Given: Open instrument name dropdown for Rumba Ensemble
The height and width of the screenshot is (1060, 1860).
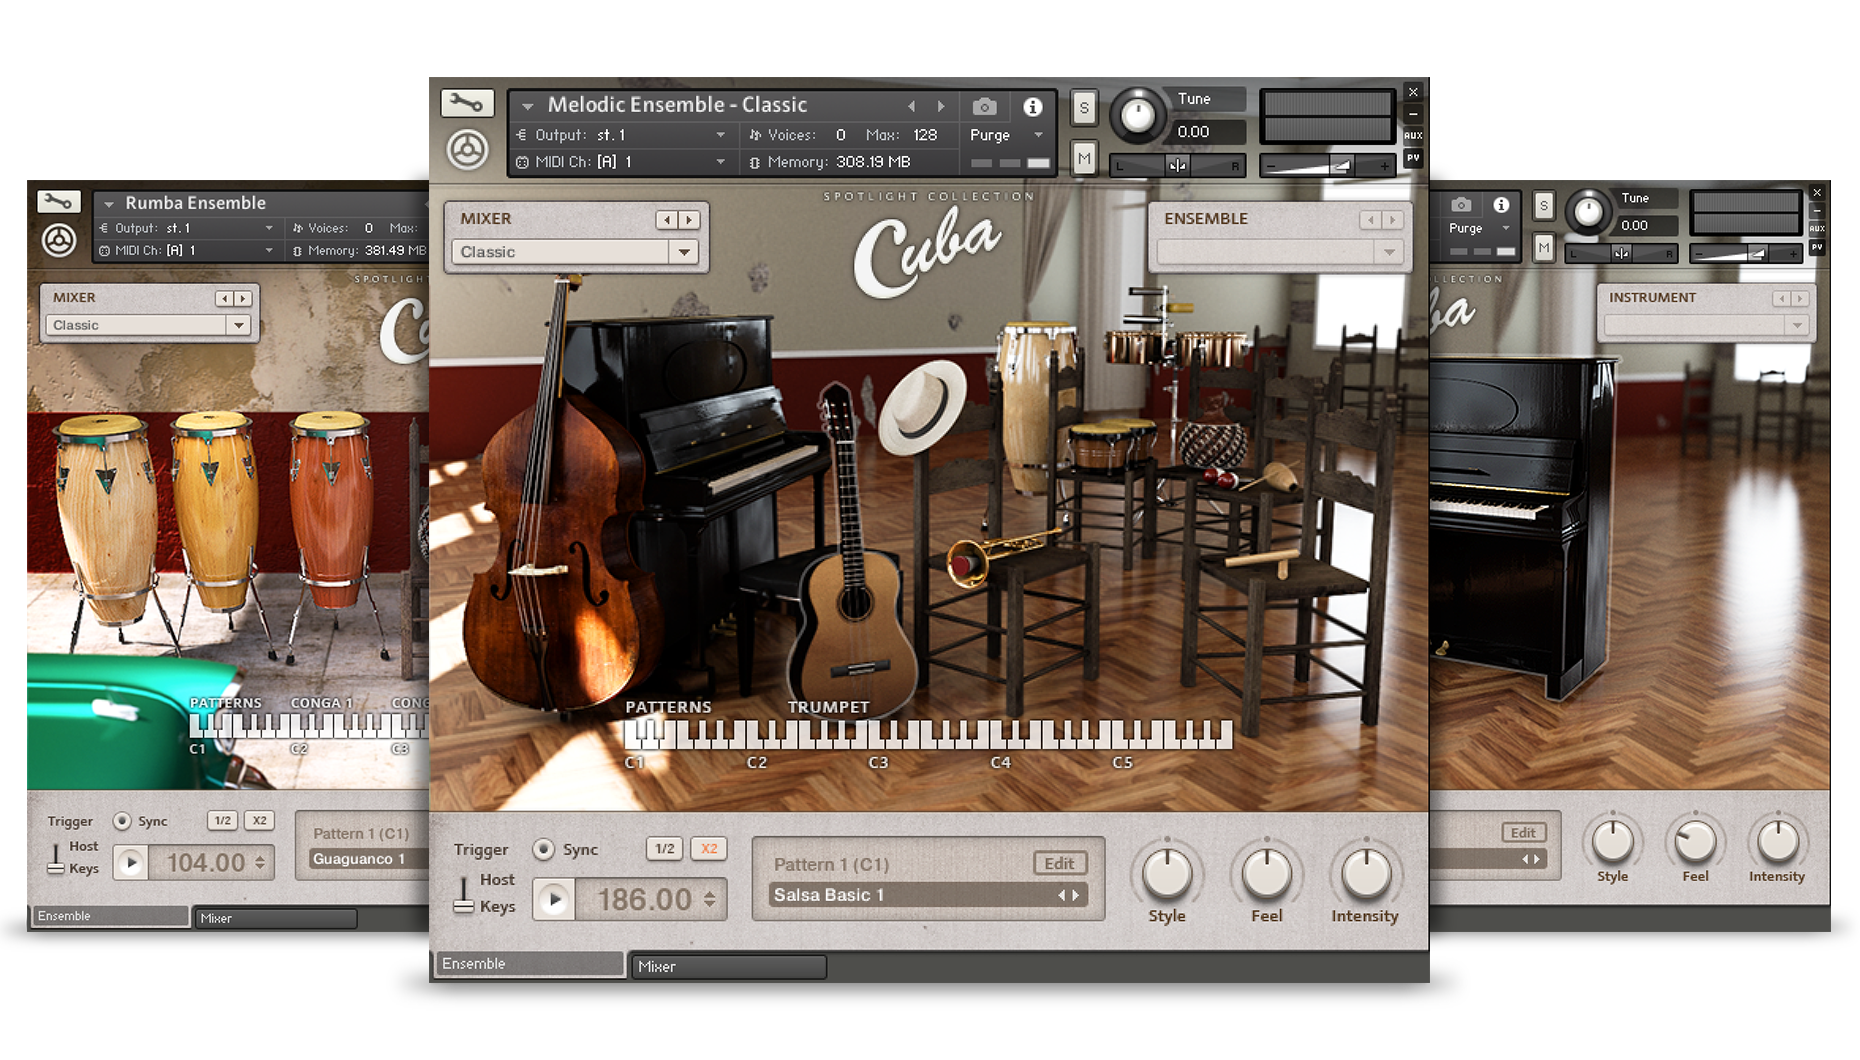Looking at the screenshot, I should 108,203.
